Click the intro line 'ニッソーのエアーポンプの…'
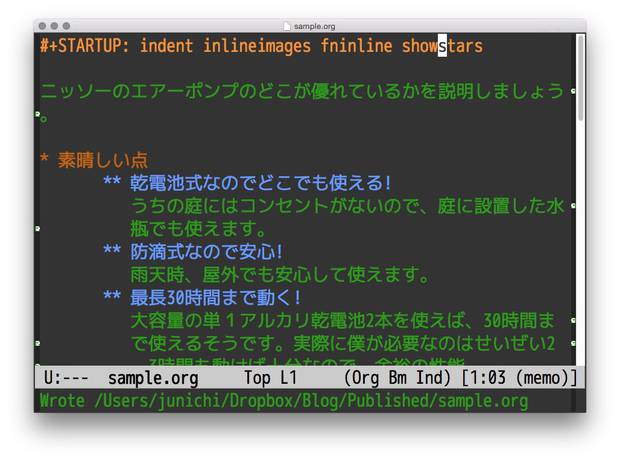 [302, 91]
